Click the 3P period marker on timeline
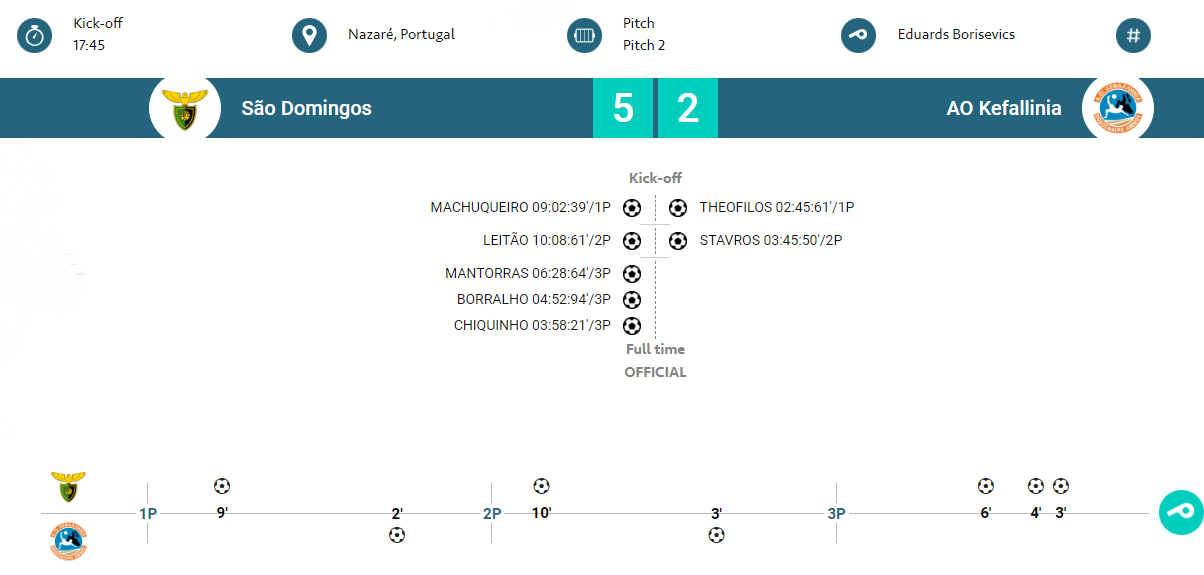Viewport: 1204px width, 575px height. click(837, 514)
